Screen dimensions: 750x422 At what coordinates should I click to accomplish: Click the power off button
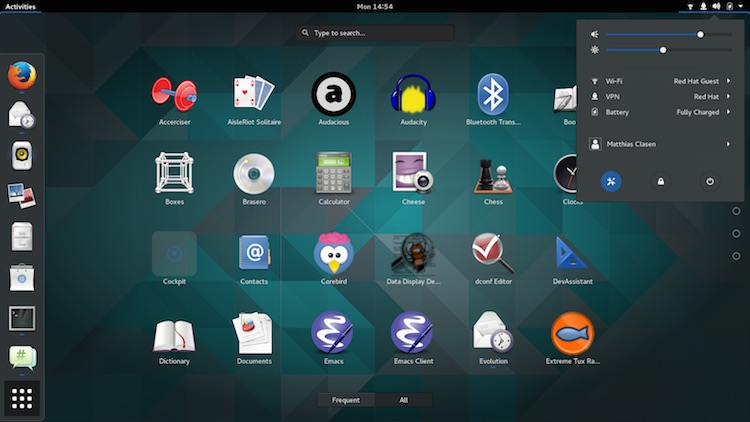point(710,182)
